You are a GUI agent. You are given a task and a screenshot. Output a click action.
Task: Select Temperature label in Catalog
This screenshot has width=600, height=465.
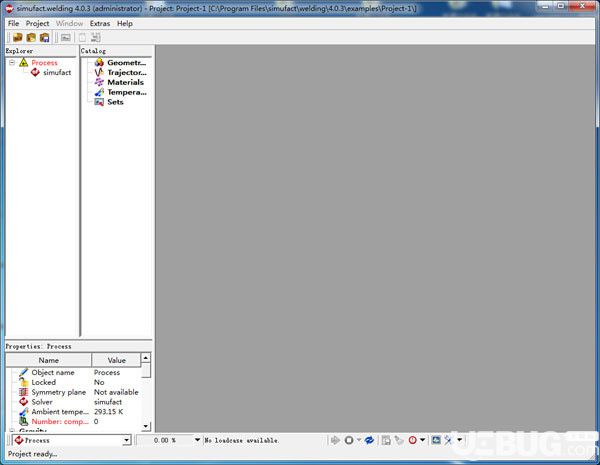click(x=127, y=92)
